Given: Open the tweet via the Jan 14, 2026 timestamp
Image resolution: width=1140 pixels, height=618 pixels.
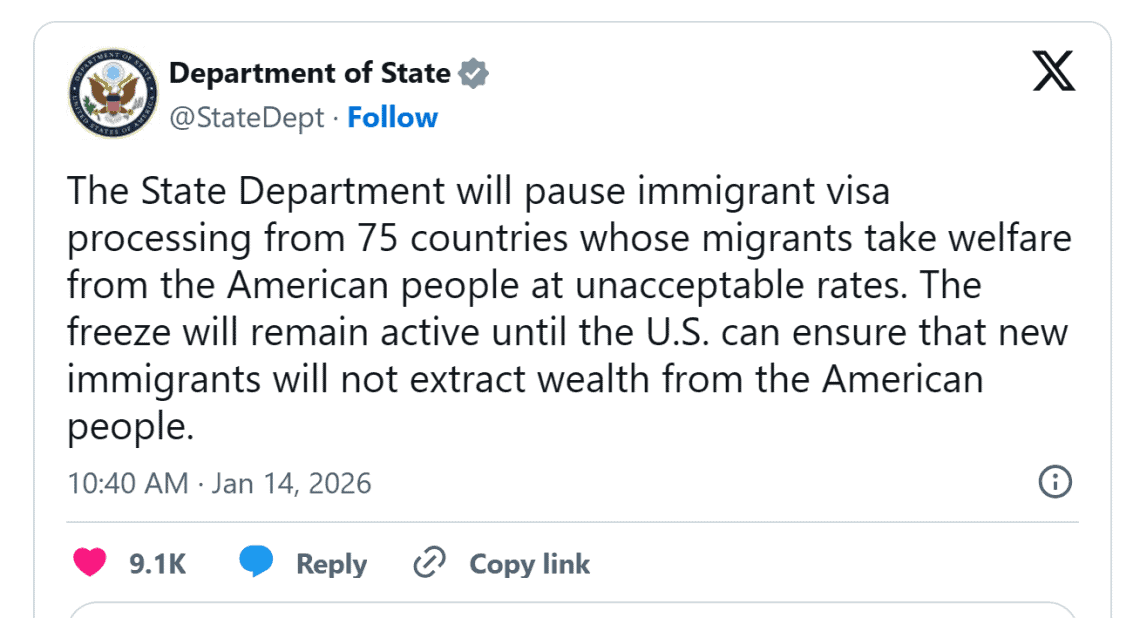Looking at the screenshot, I should pos(290,483).
